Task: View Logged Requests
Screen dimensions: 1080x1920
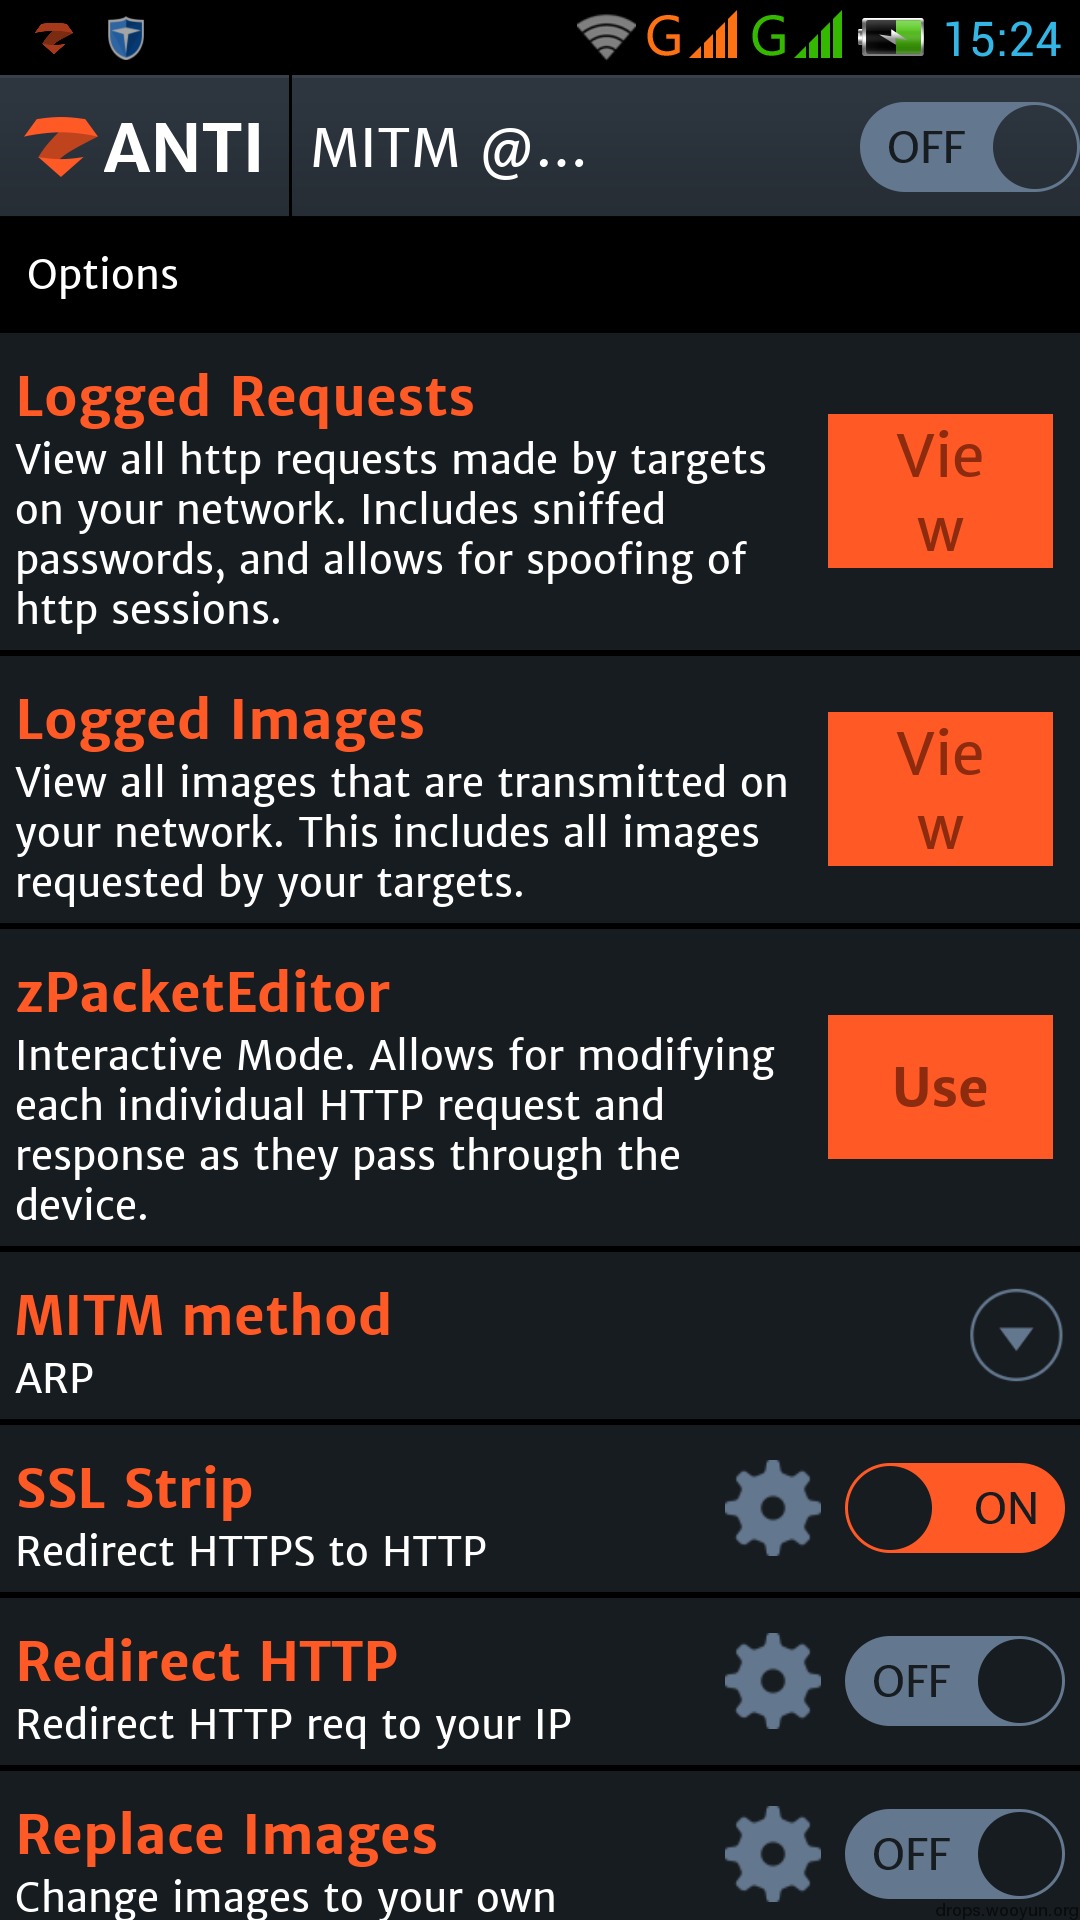Action: [x=940, y=491]
